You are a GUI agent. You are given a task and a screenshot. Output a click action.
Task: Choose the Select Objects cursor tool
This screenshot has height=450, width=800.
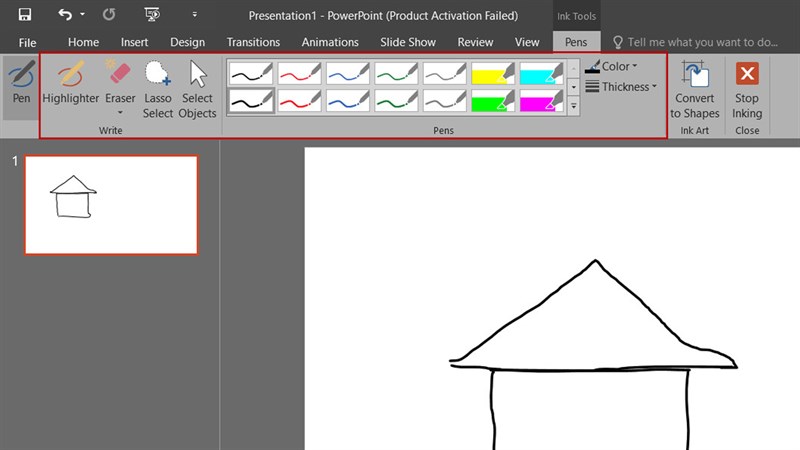[x=197, y=88]
